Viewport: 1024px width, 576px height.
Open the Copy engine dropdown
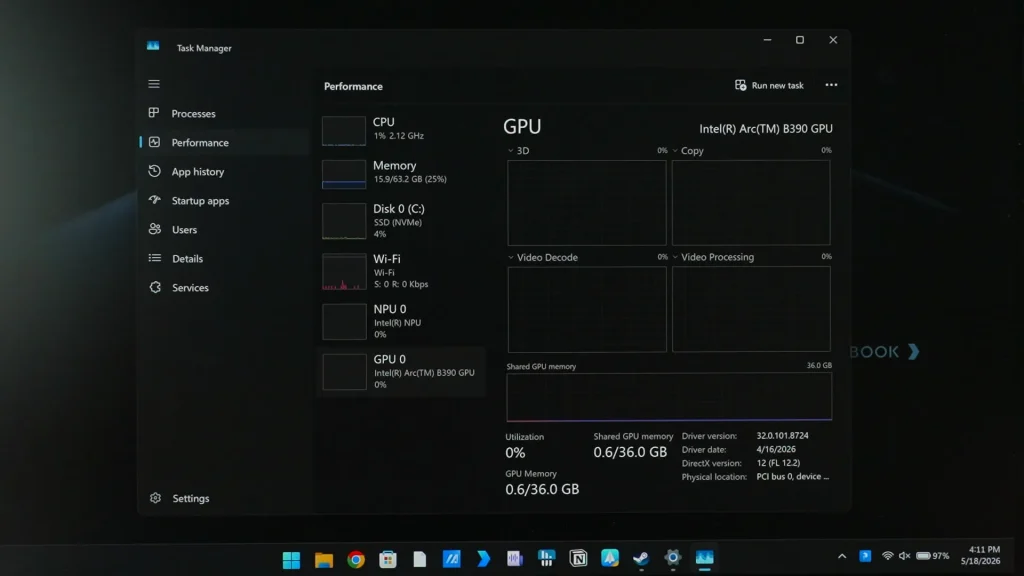point(688,151)
